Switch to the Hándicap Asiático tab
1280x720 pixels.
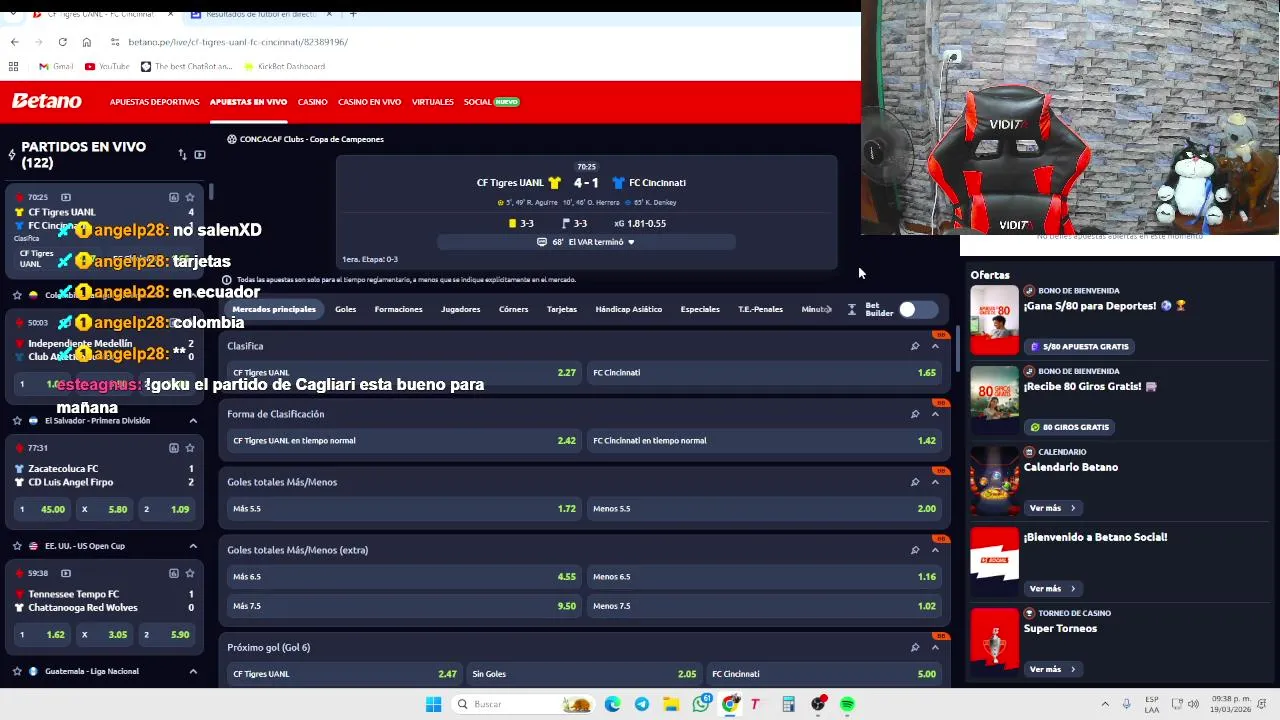(628, 309)
